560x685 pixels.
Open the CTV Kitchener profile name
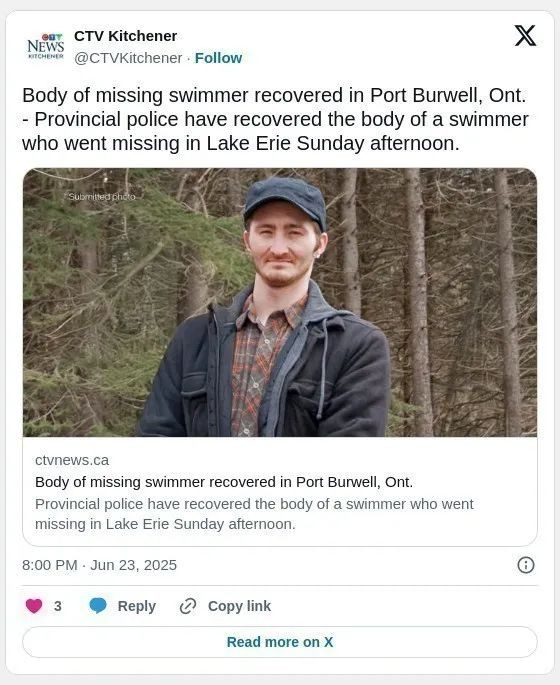125,36
